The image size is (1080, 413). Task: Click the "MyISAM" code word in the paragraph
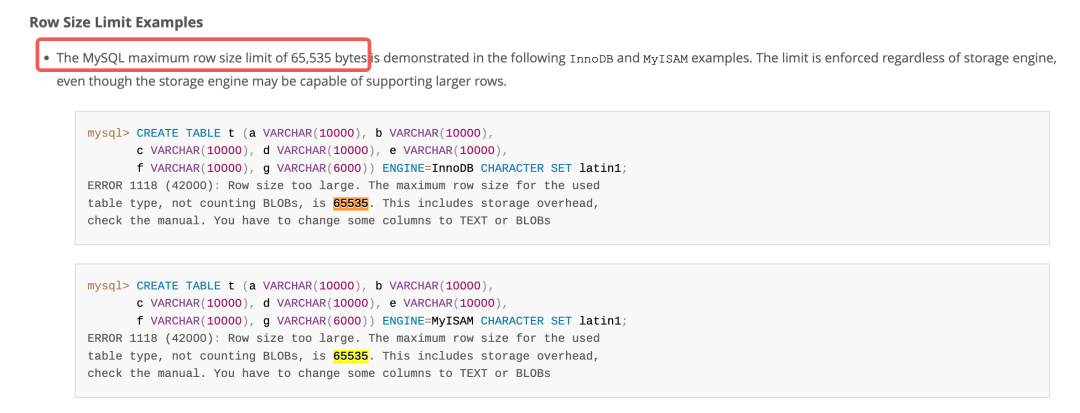tap(663, 58)
